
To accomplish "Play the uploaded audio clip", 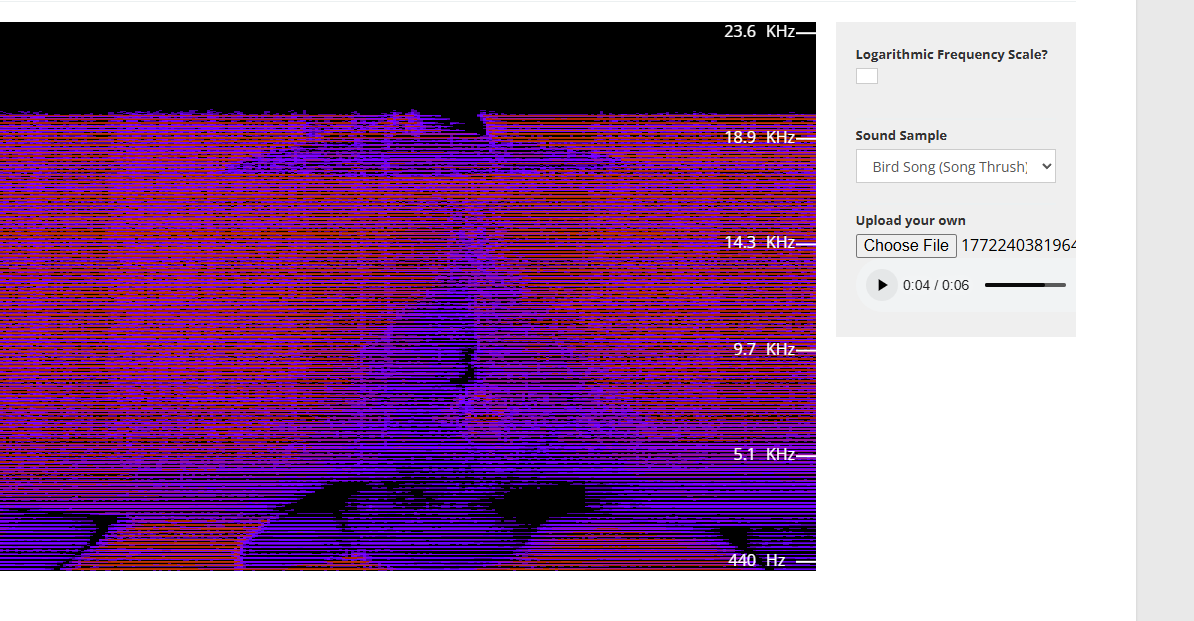I will tap(882, 285).
